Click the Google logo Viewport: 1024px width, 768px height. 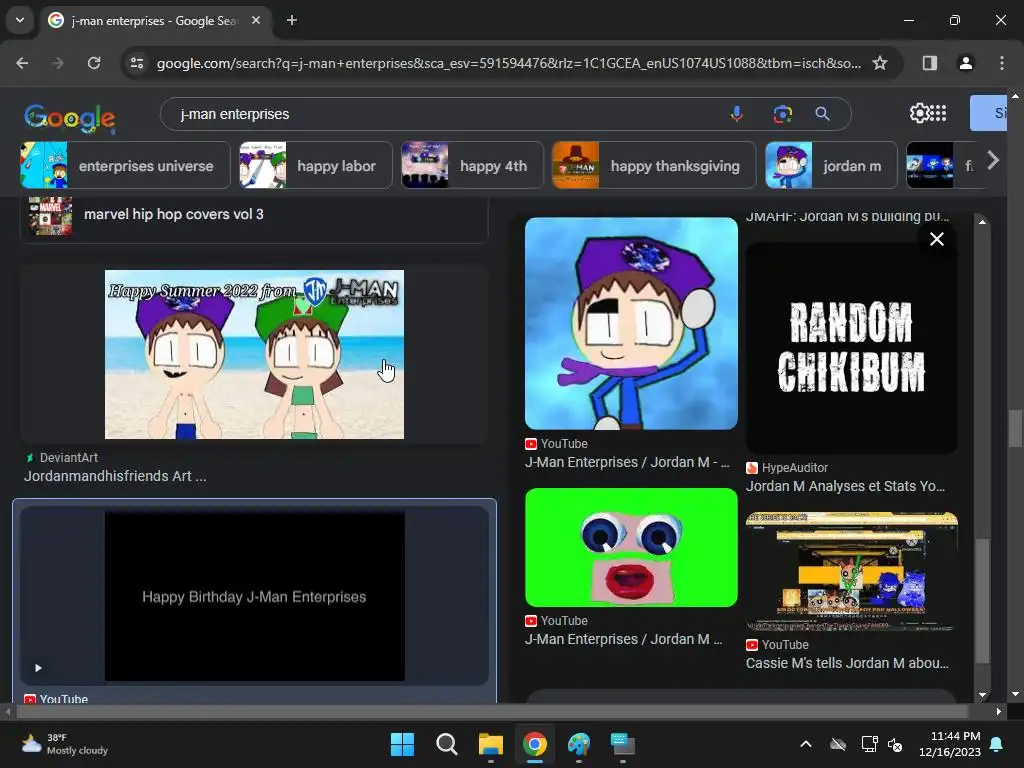click(70, 118)
